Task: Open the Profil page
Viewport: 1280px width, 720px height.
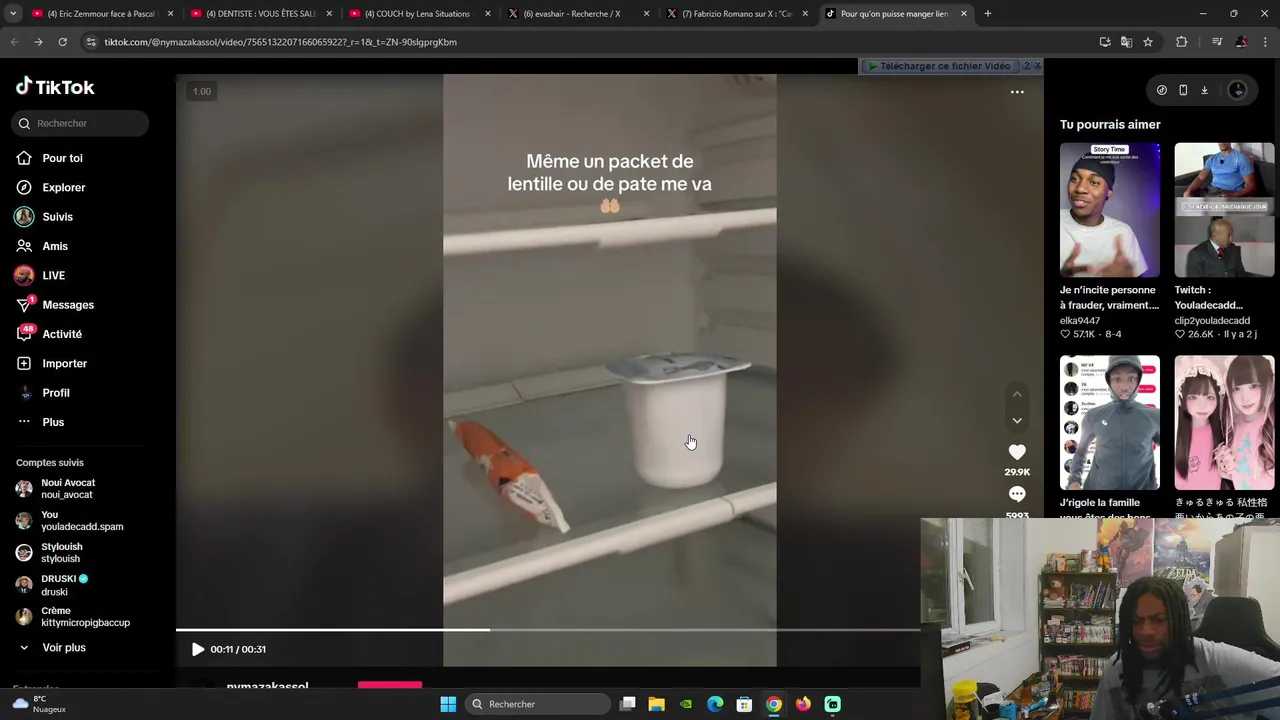Action: point(56,393)
